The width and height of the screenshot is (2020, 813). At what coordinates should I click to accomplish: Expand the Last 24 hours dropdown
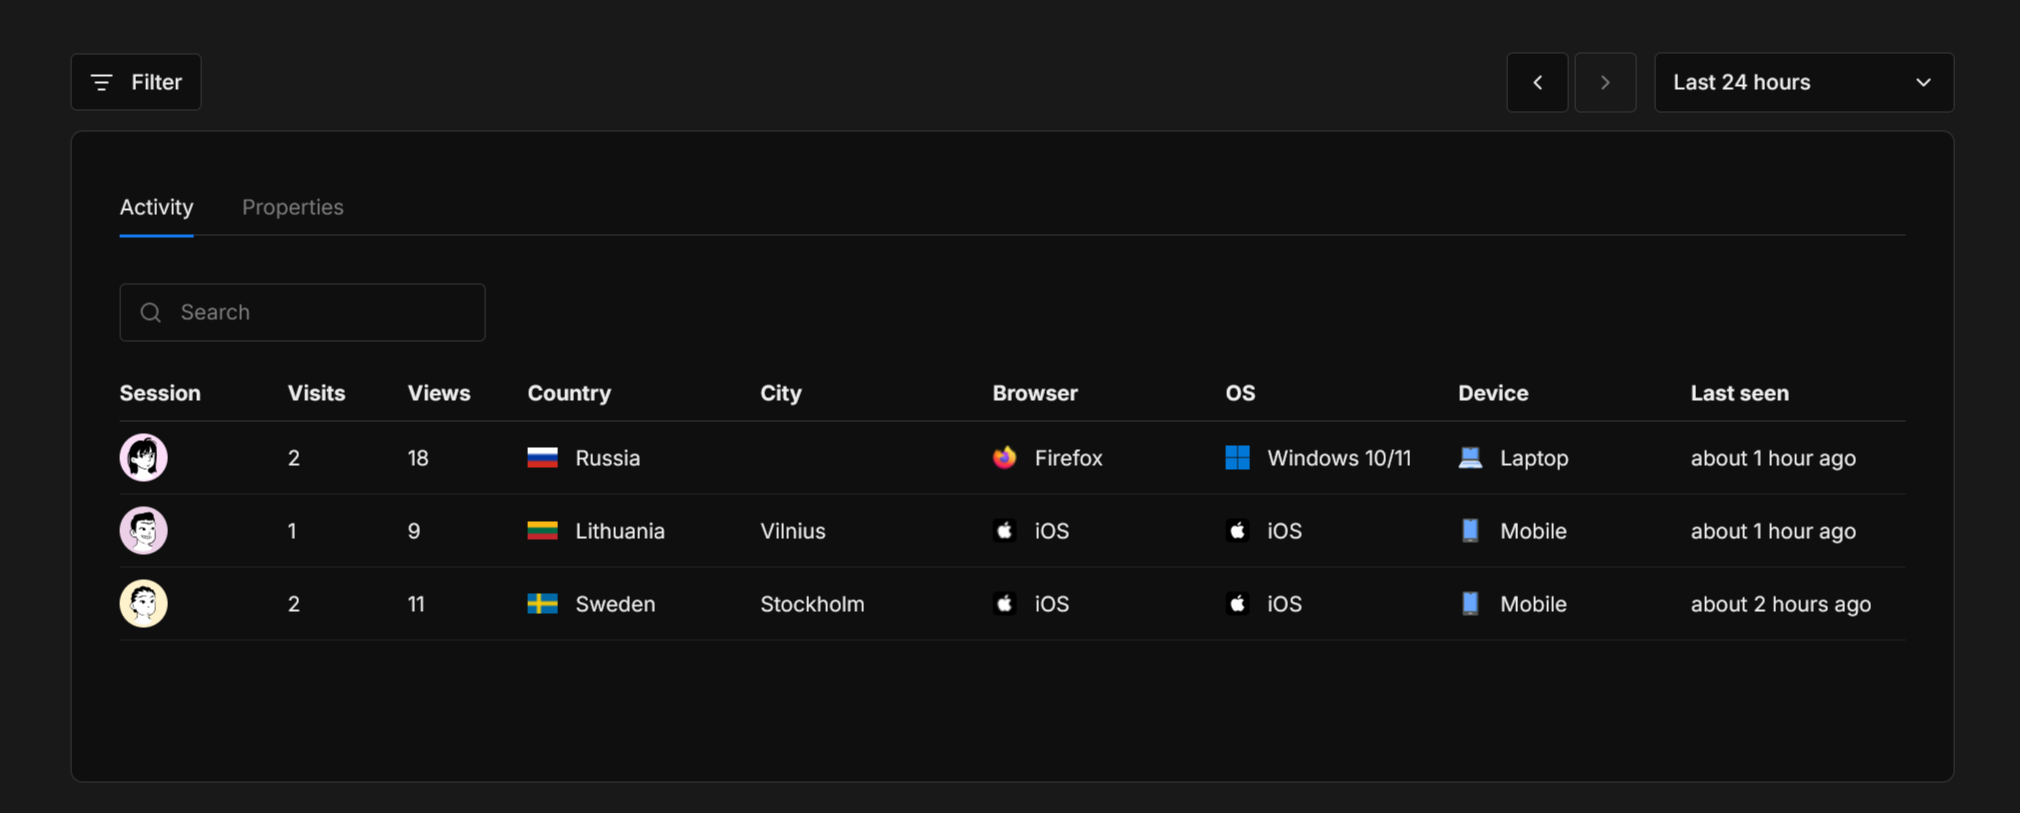tap(1803, 82)
